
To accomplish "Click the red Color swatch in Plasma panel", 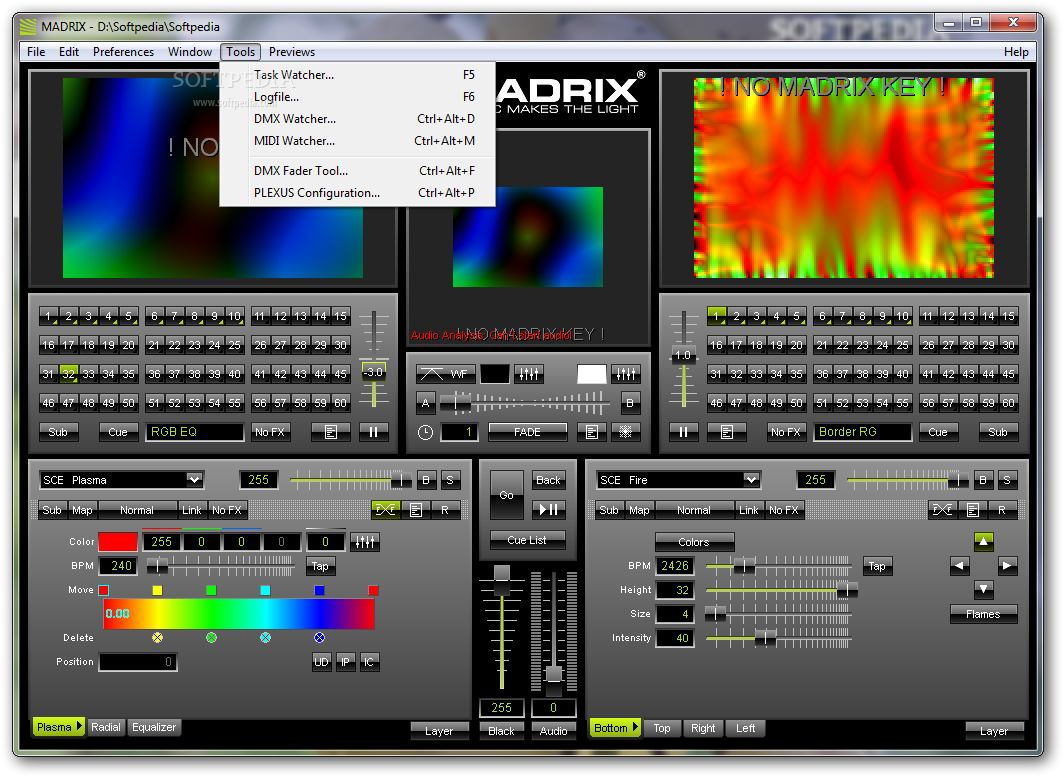I will pos(118,542).
